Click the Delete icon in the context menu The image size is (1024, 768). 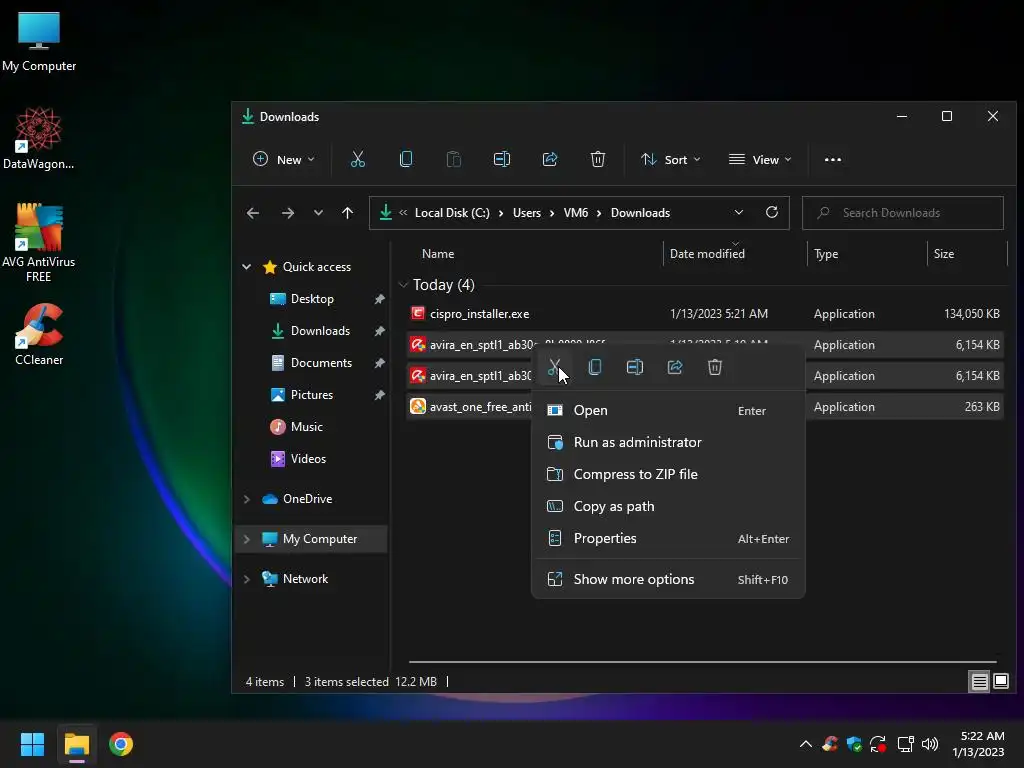point(715,367)
